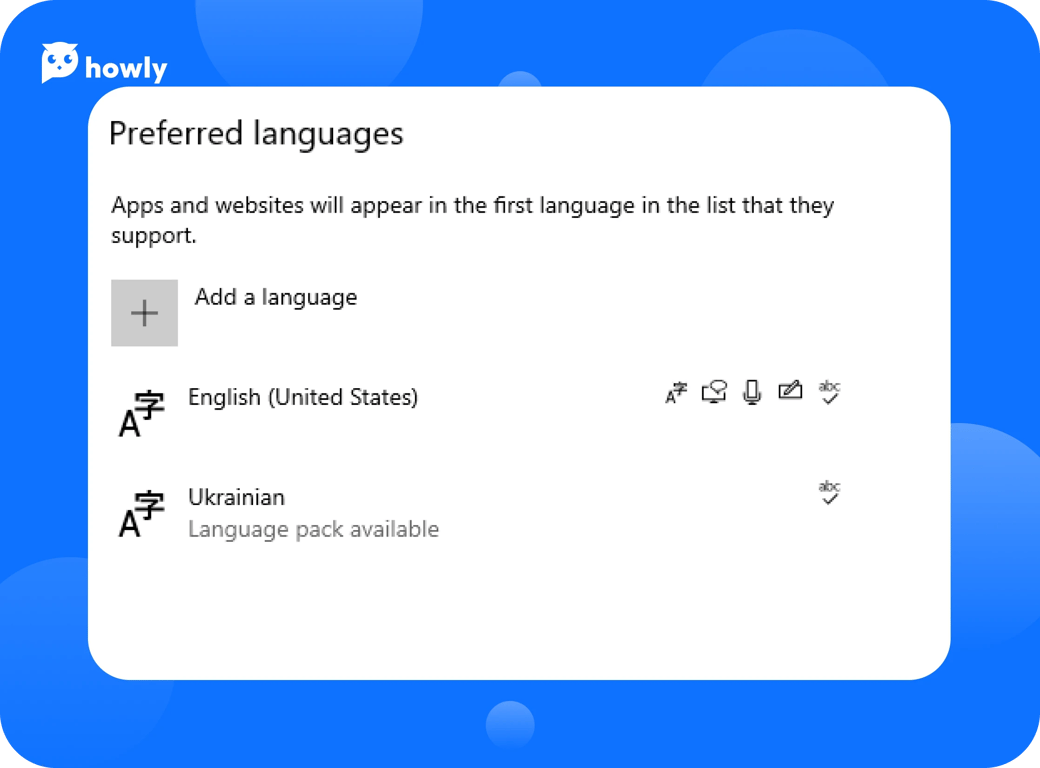The image size is (1040, 768).
Task: Click the "Language pack available" text
Action: coord(313,529)
